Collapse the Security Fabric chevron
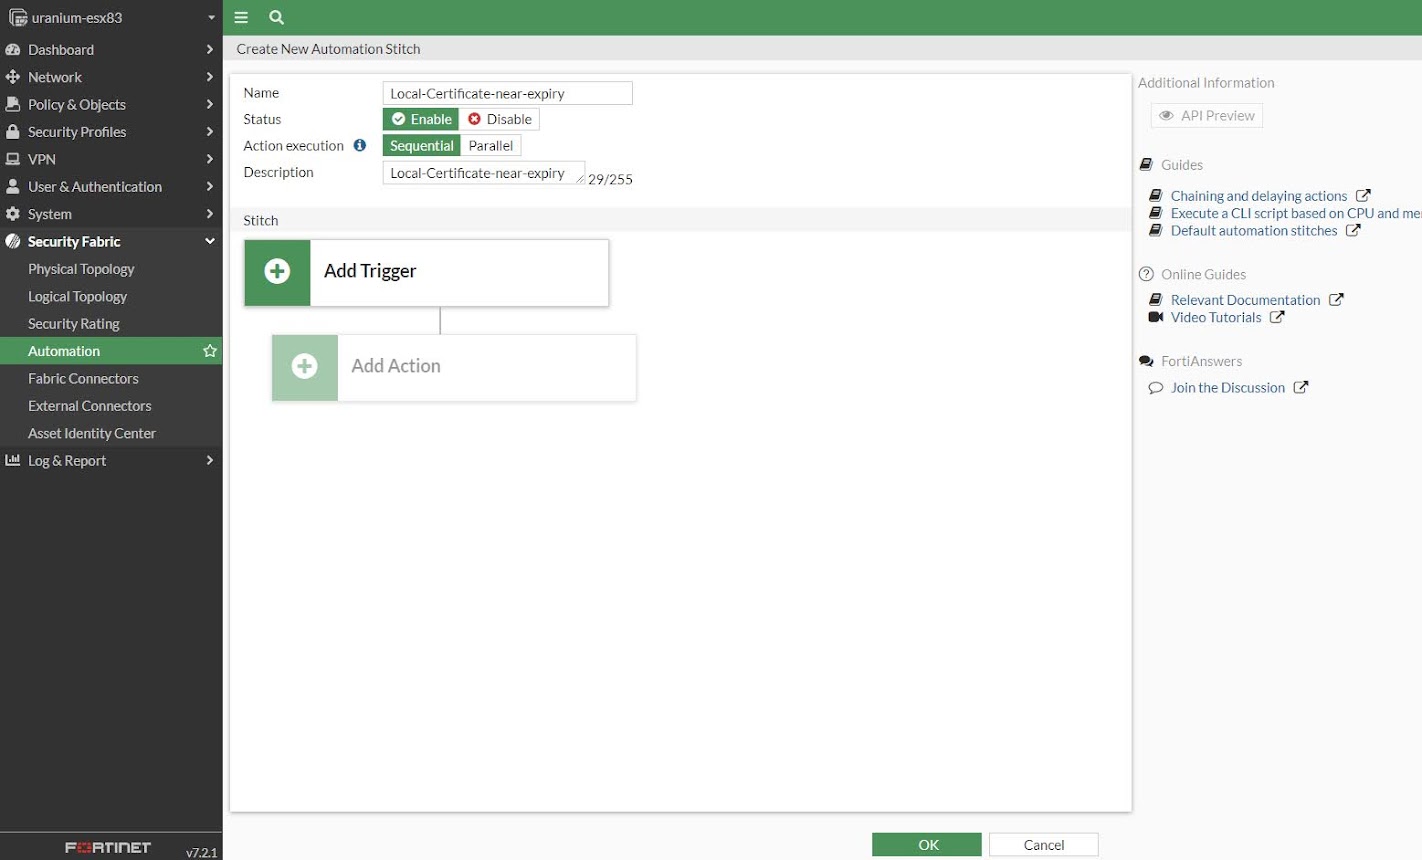This screenshot has width=1422, height=860. [209, 241]
